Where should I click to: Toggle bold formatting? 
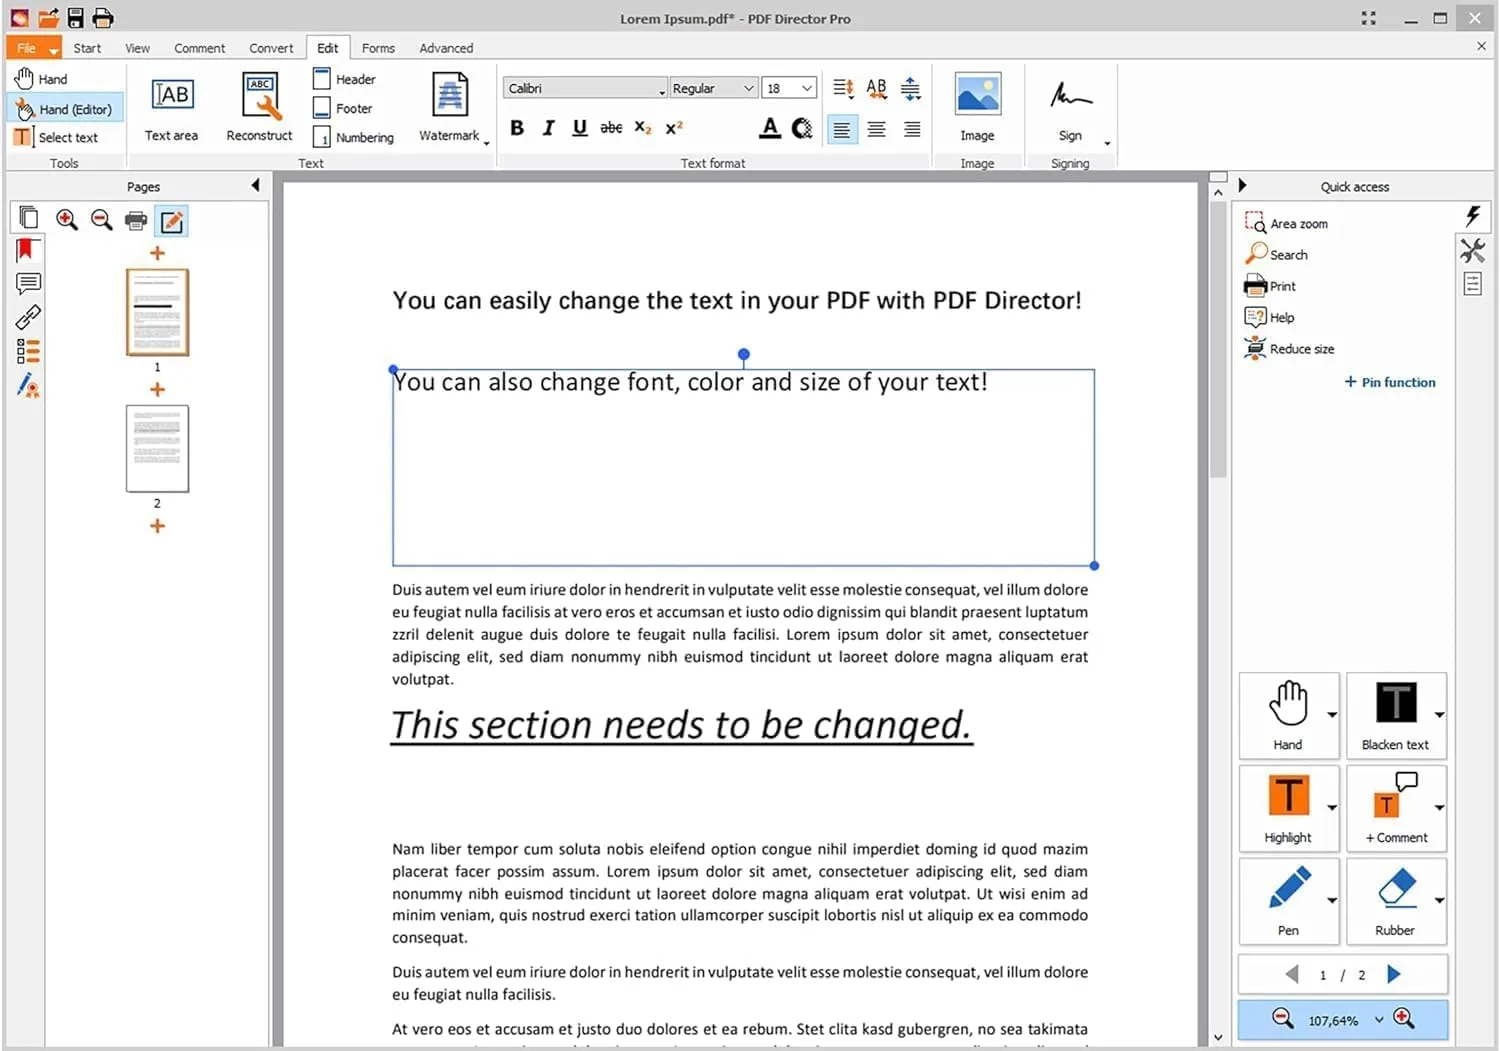517,128
